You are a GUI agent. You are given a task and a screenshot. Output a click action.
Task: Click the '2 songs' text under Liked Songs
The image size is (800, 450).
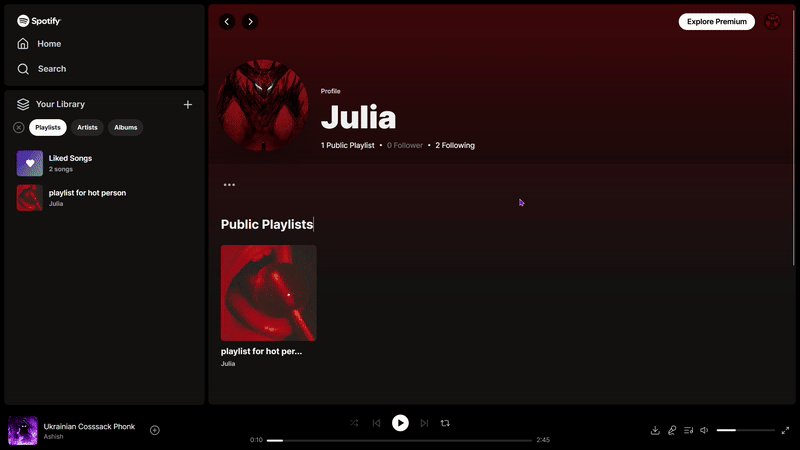point(61,169)
